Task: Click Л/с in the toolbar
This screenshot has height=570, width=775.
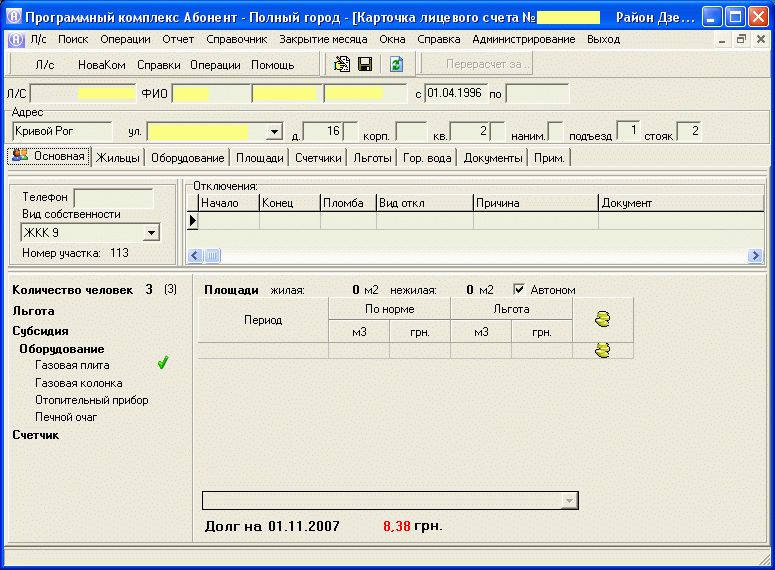Action: (x=44, y=65)
